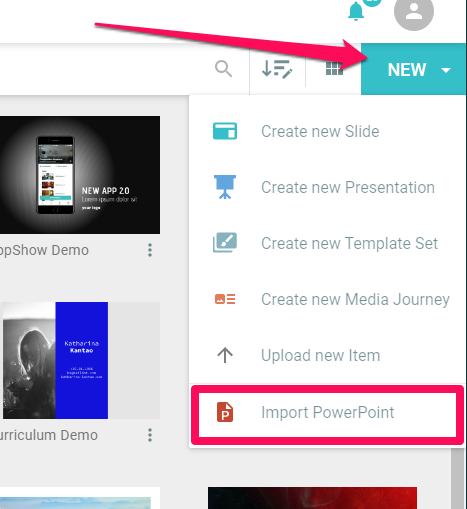Open the sort and edit order icon
This screenshot has width=467, height=509.
pos(277,69)
